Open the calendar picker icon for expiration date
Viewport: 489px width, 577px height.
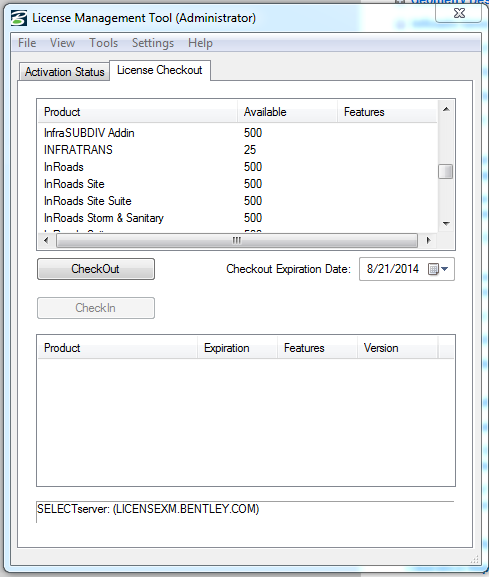[x=433, y=269]
